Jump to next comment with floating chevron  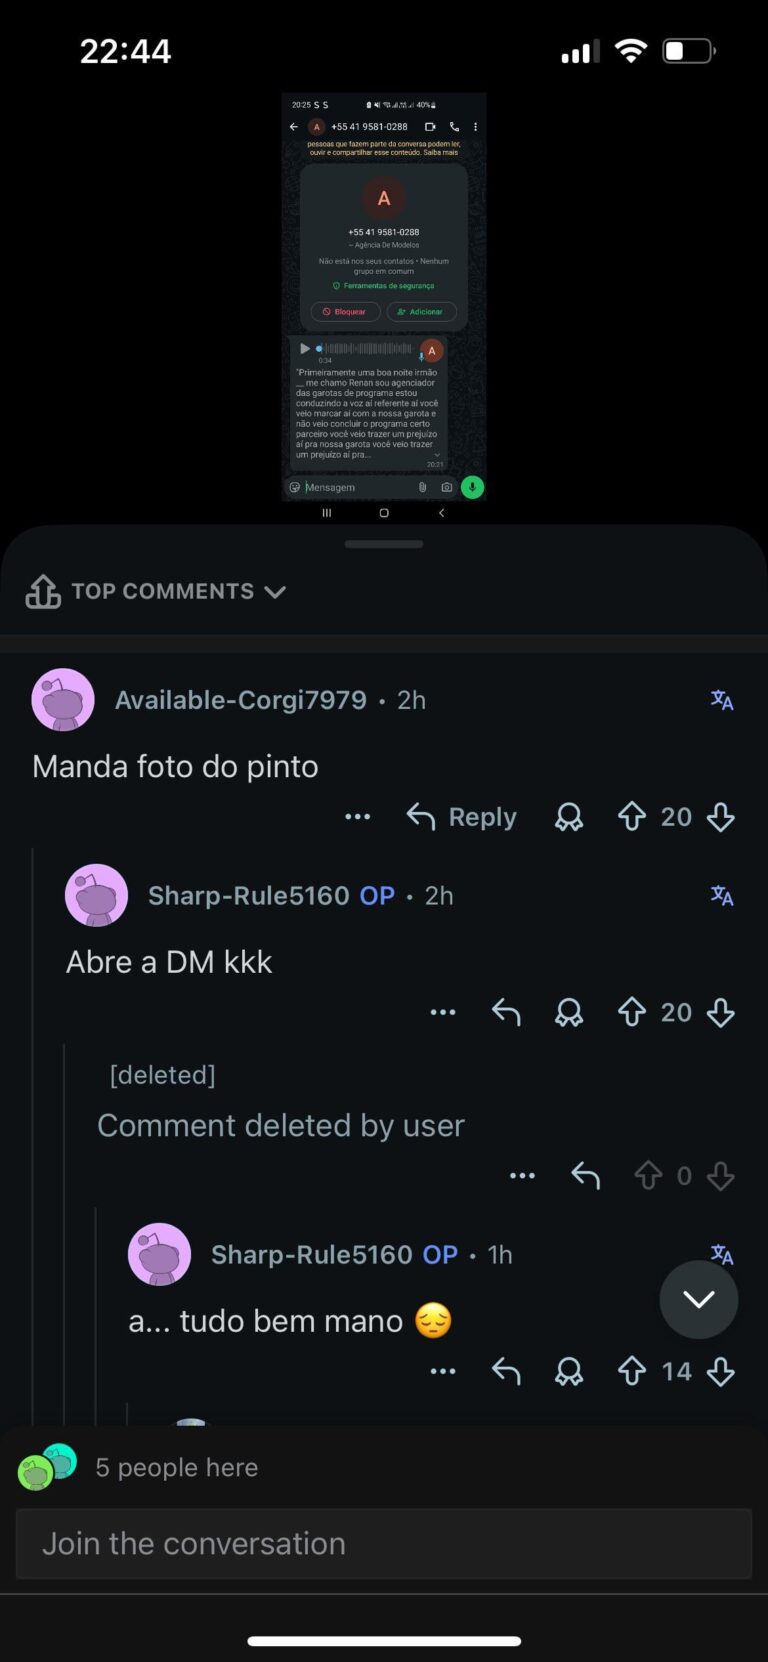[699, 1299]
